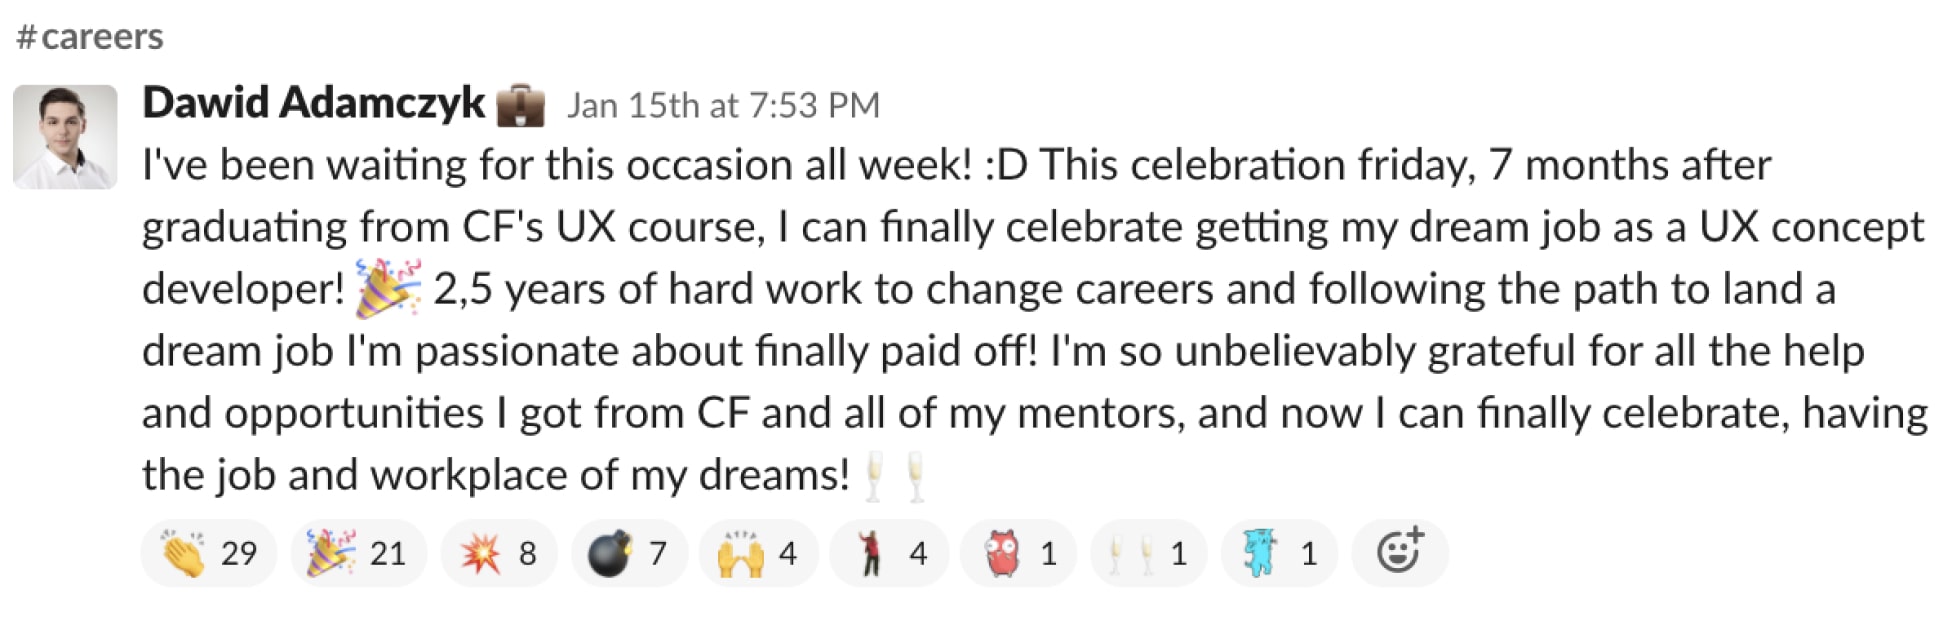Click the number 29 on the clap reaction
1952x617 pixels.
pos(239,553)
